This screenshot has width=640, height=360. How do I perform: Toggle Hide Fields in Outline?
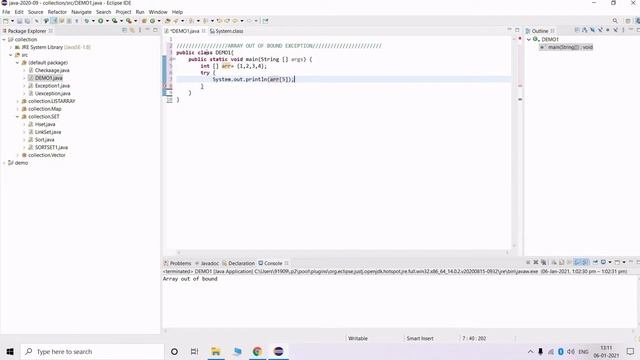592,30
